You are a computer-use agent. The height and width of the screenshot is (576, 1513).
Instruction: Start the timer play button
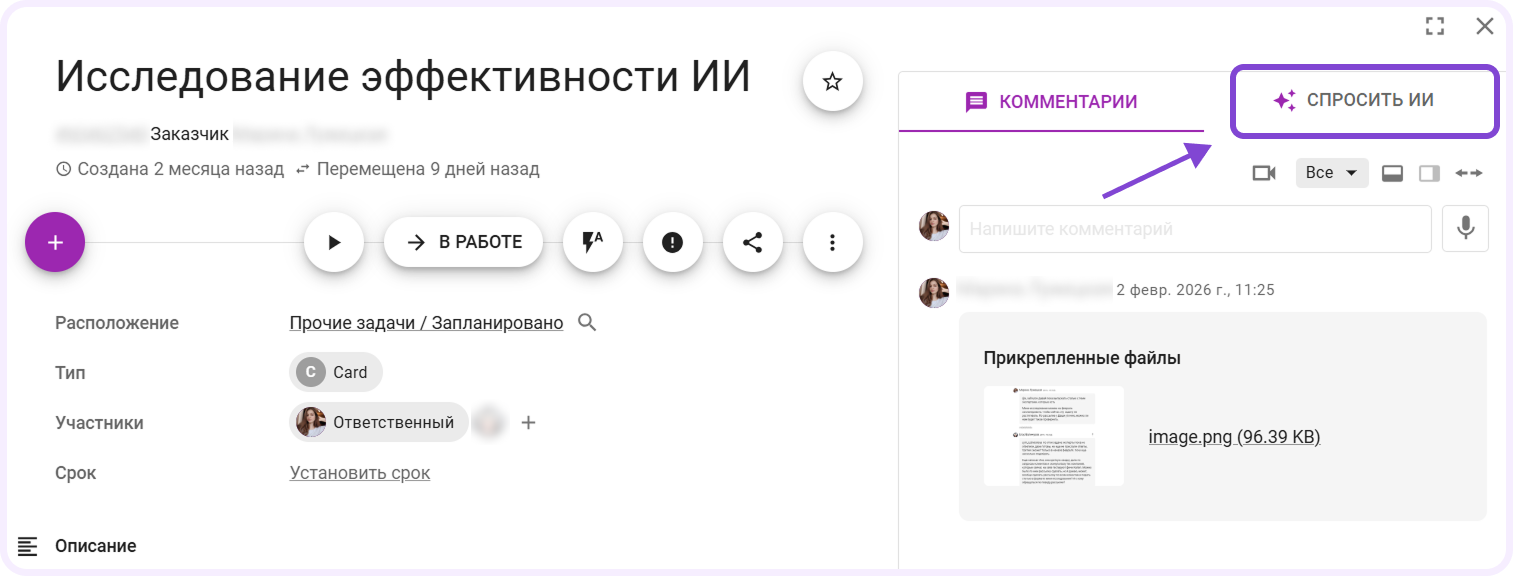(x=334, y=242)
